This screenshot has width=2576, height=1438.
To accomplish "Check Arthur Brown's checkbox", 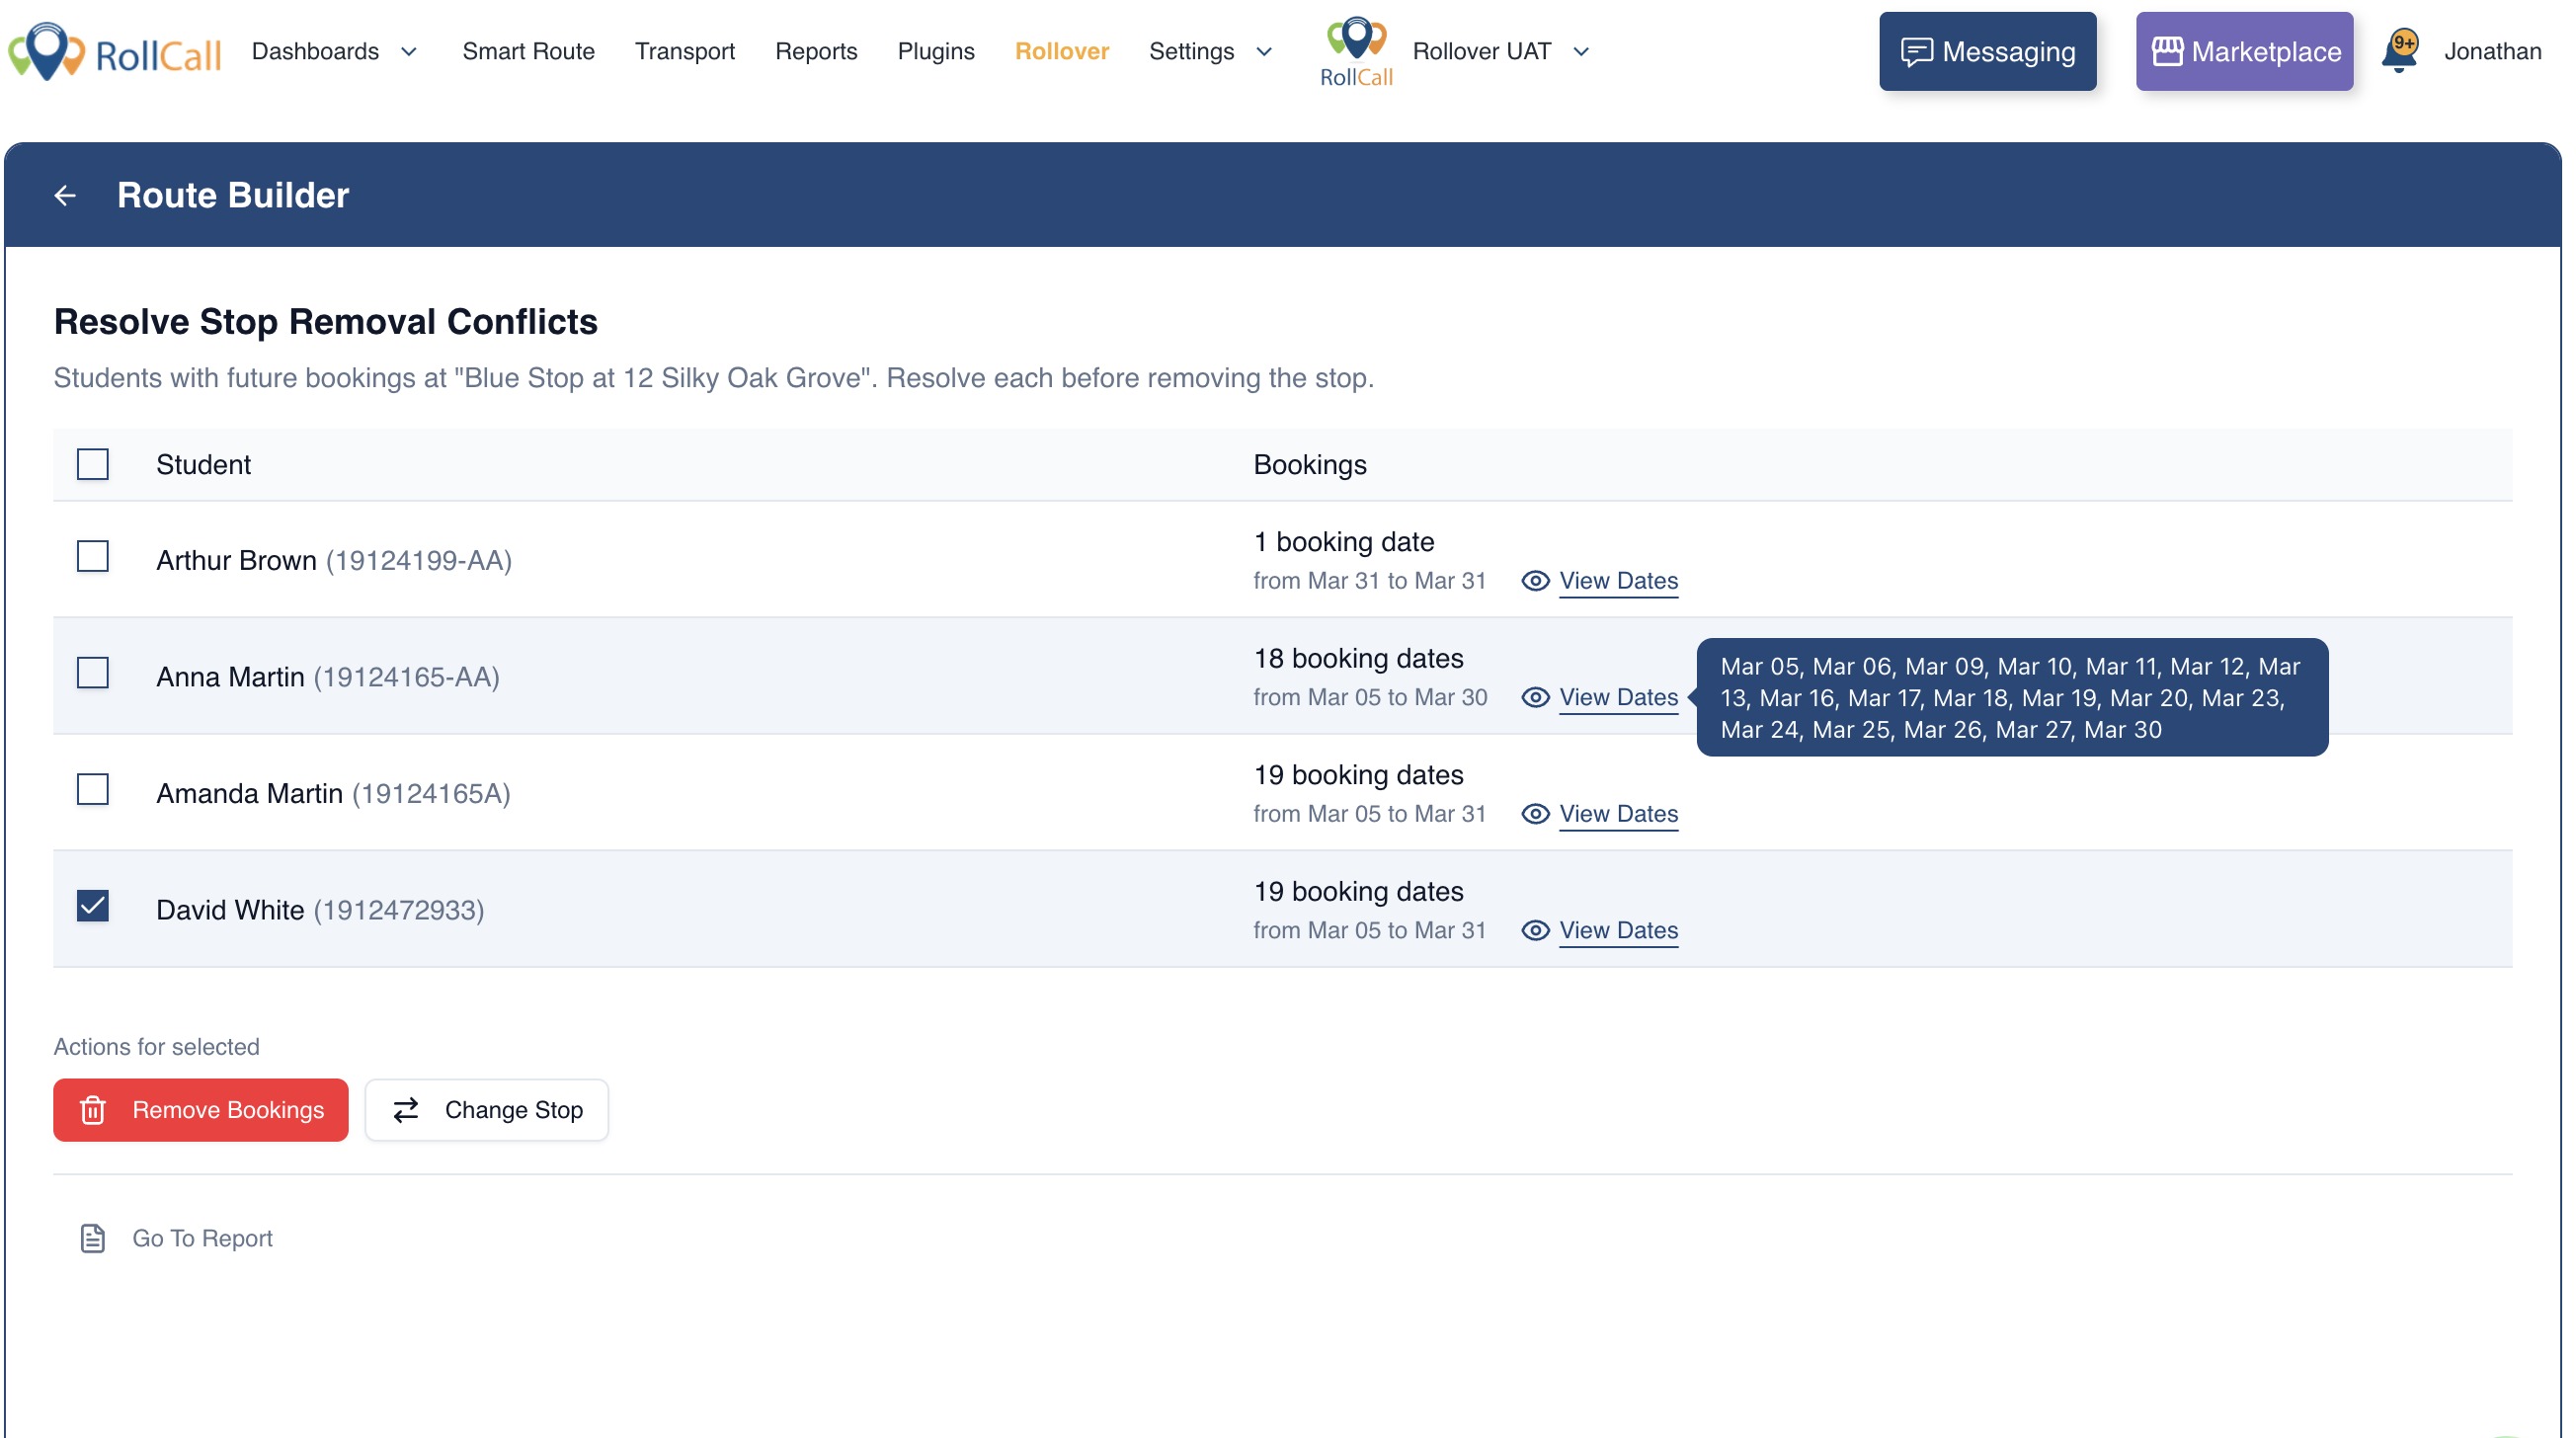I will (93, 557).
